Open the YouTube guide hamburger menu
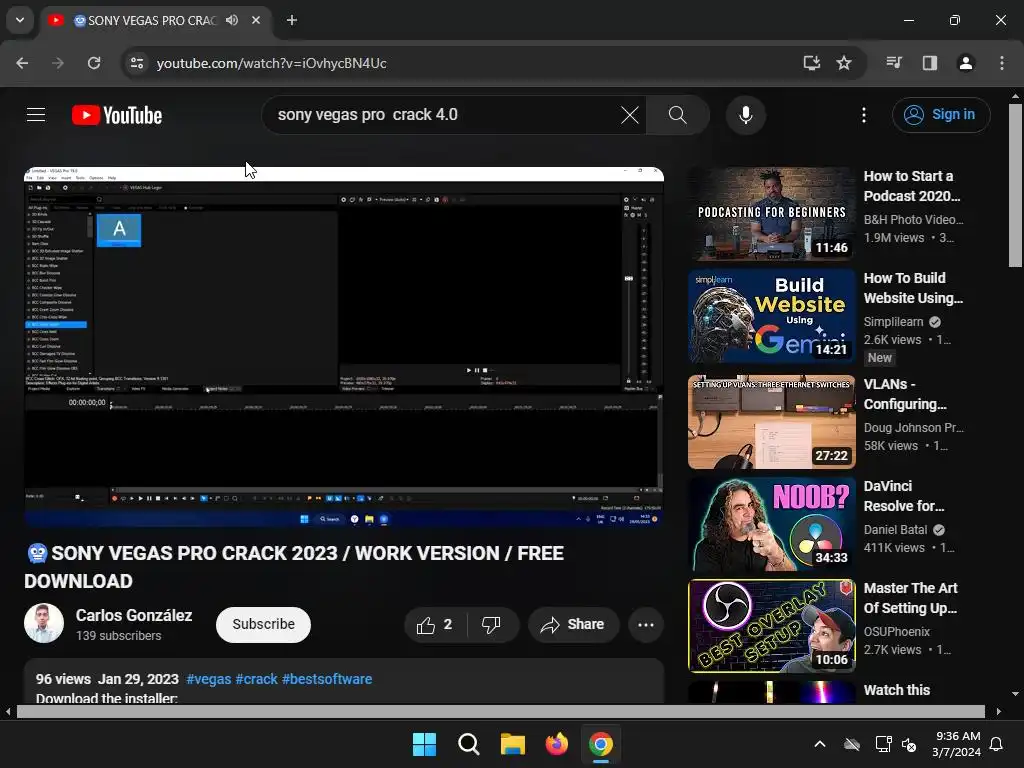The image size is (1024, 768). coord(36,115)
